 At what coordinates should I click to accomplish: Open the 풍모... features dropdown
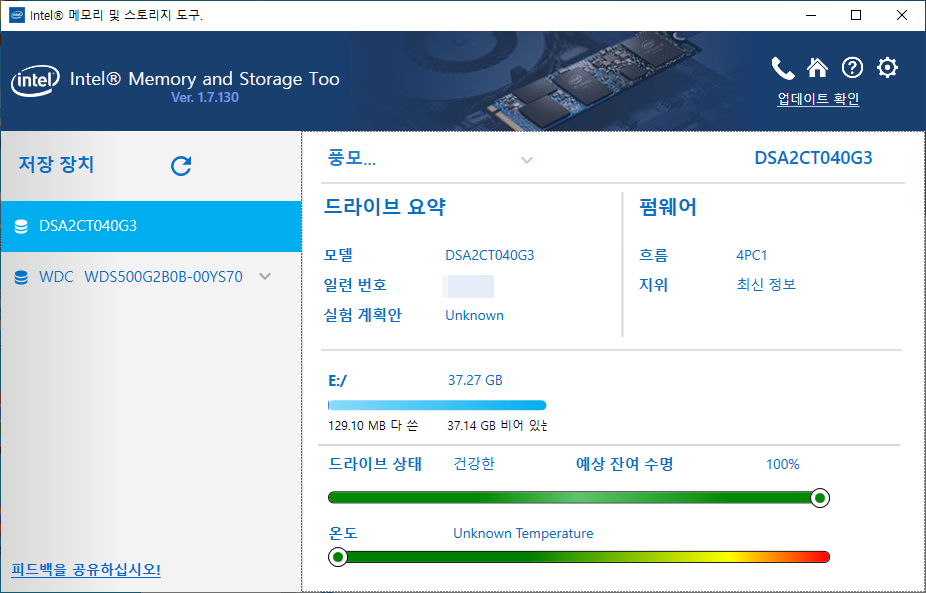430,159
